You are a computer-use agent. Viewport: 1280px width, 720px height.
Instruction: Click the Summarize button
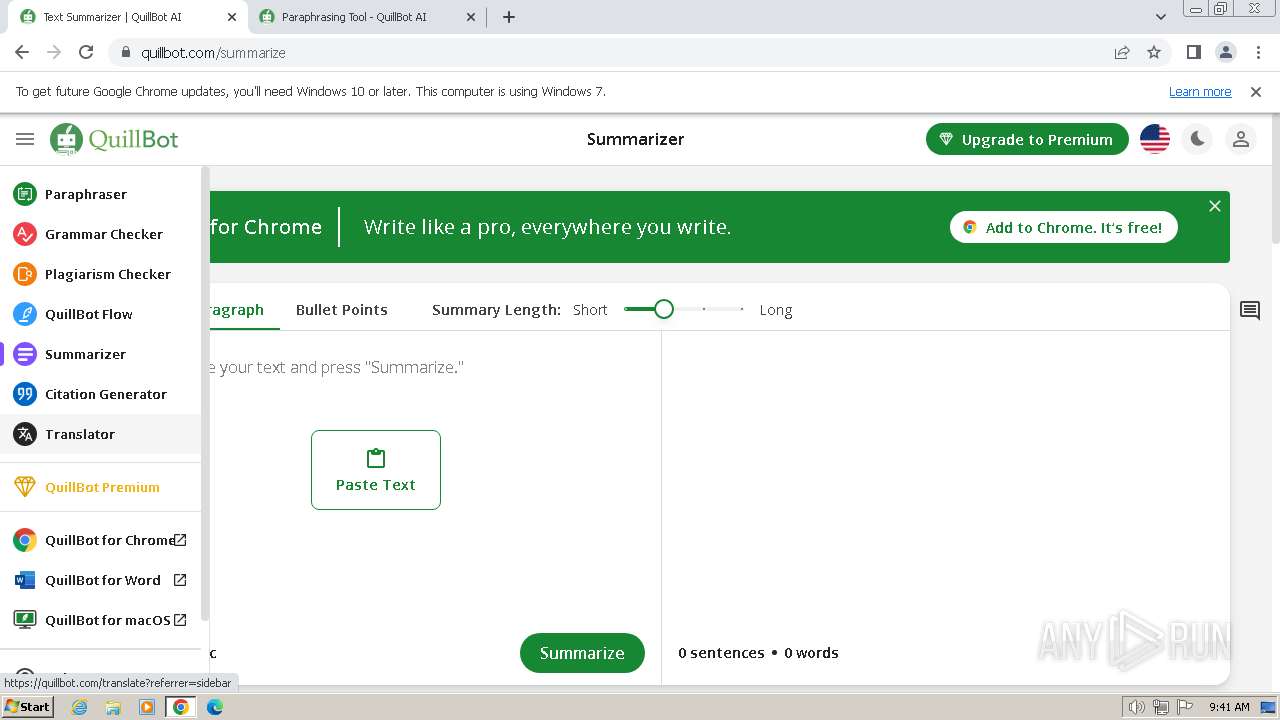(x=582, y=653)
